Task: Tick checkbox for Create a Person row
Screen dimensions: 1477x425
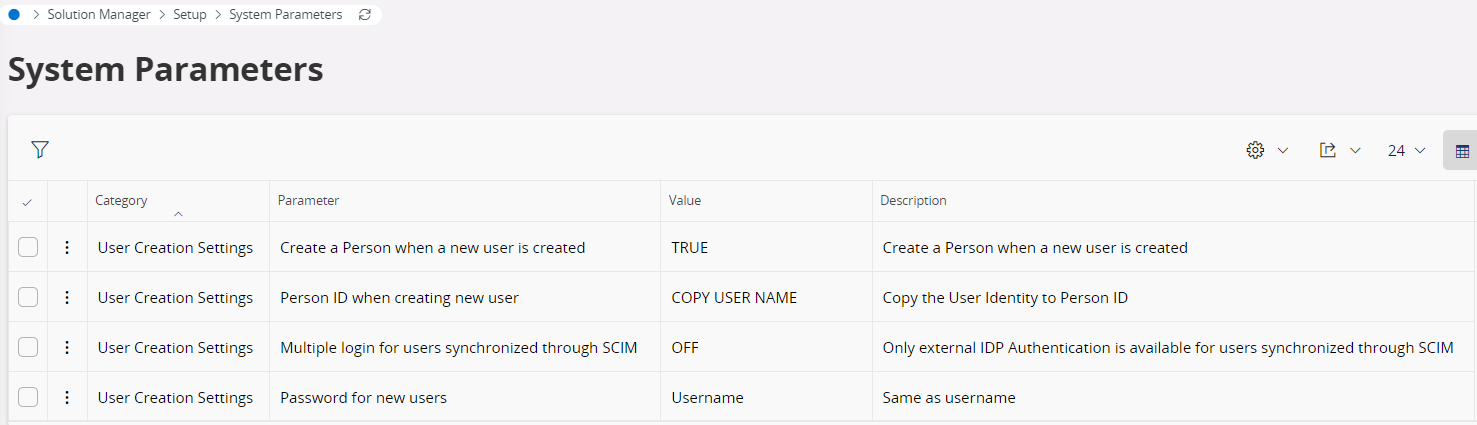Action: [x=28, y=248]
